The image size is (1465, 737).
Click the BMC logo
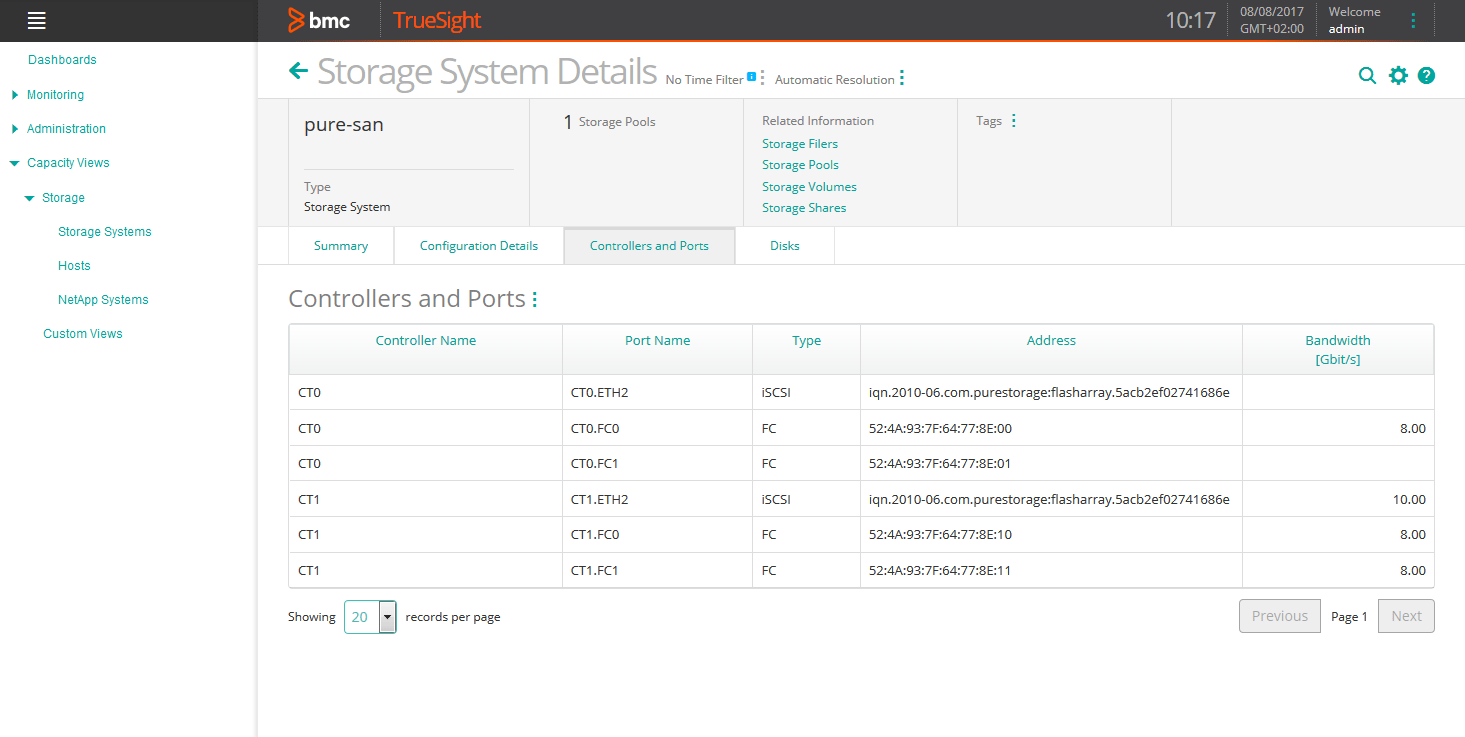(x=318, y=20)
